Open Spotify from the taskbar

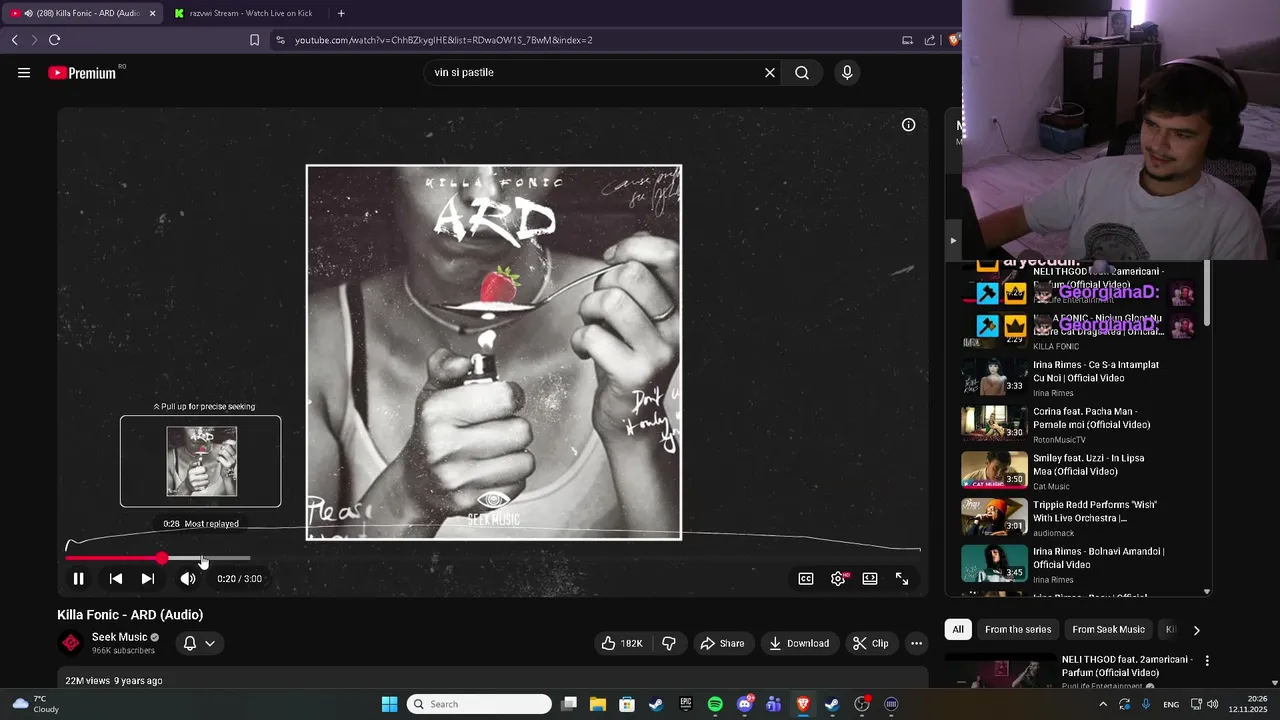715,704
